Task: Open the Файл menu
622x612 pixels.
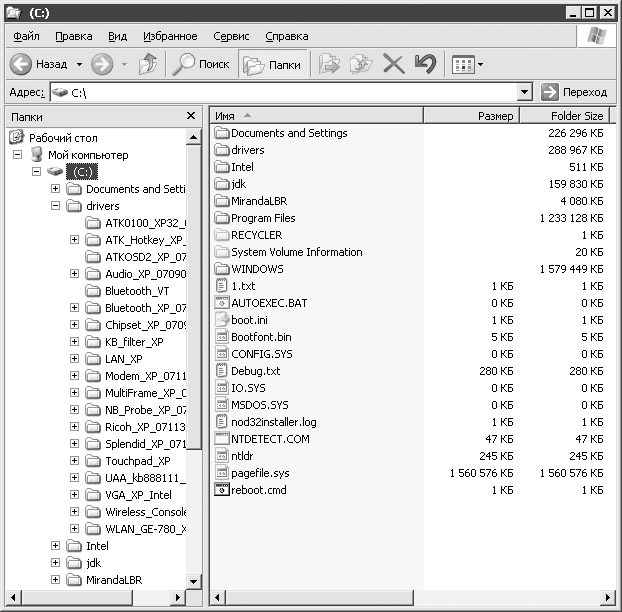Action: coord(27,36)
